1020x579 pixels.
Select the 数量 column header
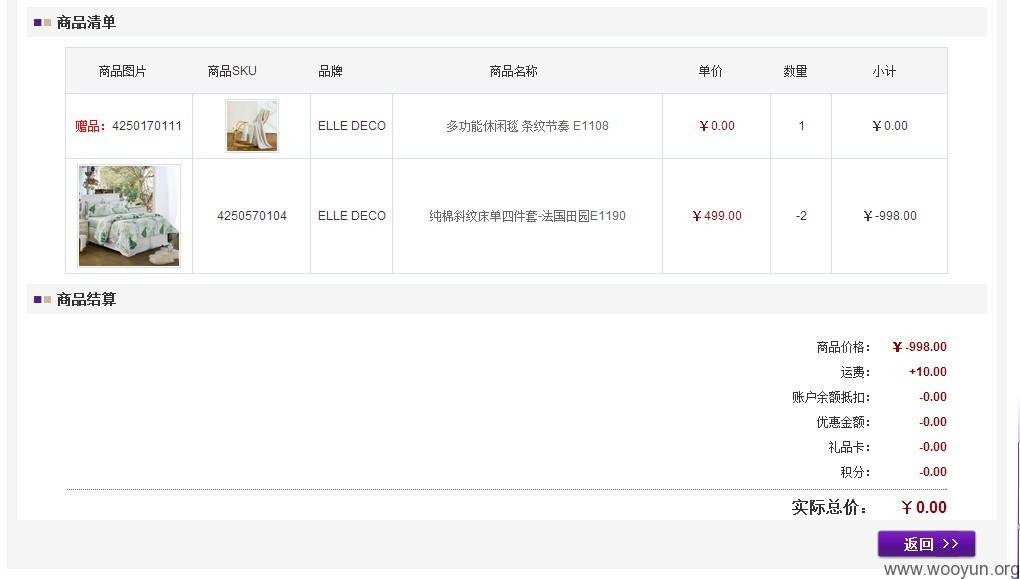(795, 71)
